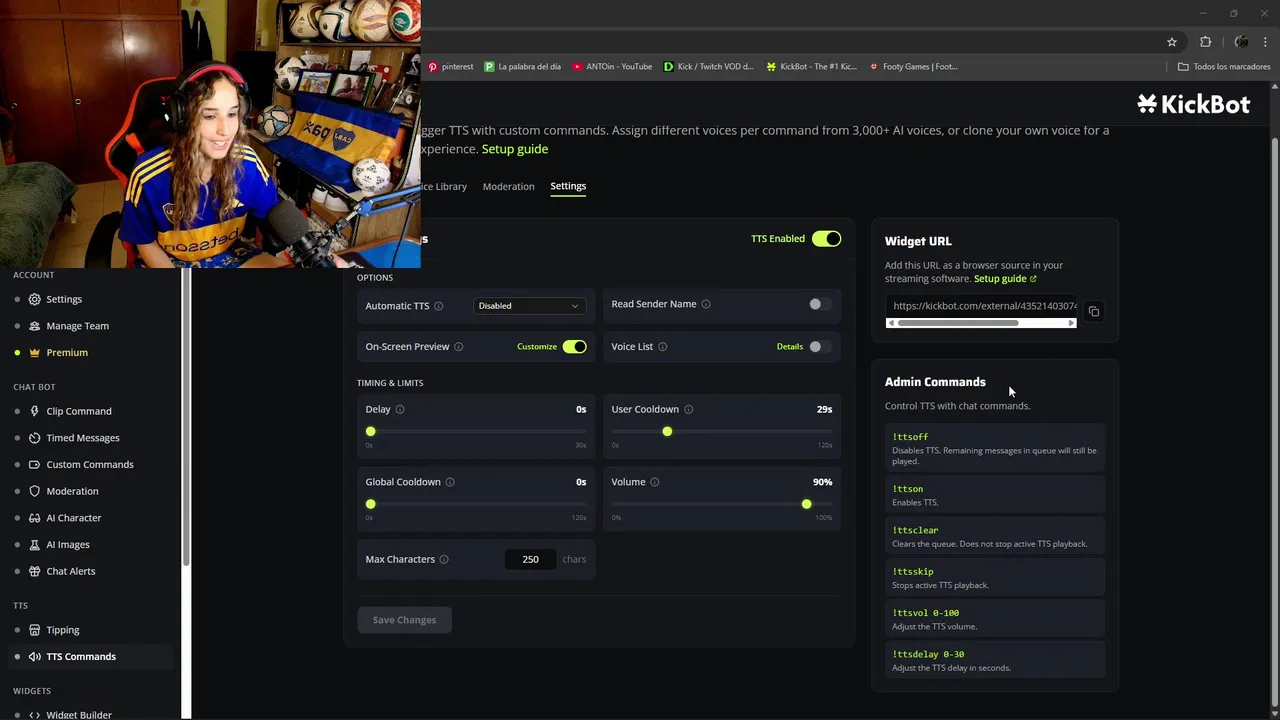Open Todos los marcadores folder

[x=1224, y=67]
